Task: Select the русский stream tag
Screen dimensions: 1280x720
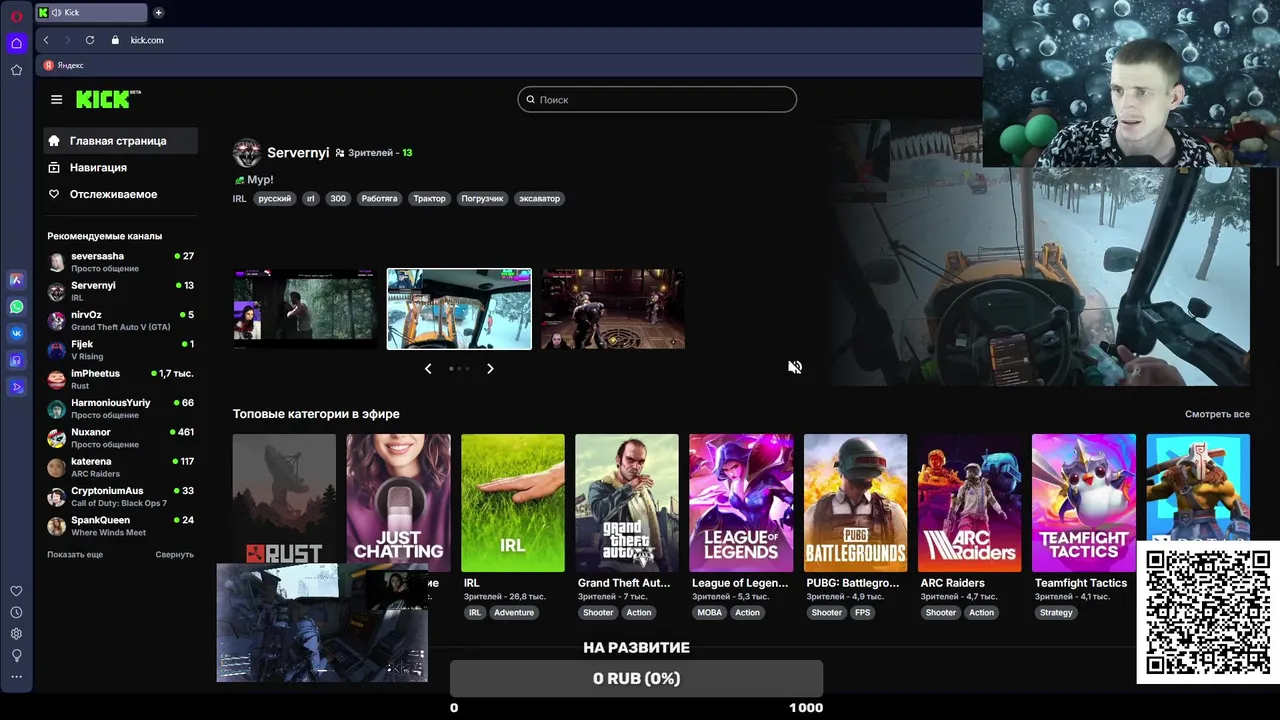Action: click(274, 198)
